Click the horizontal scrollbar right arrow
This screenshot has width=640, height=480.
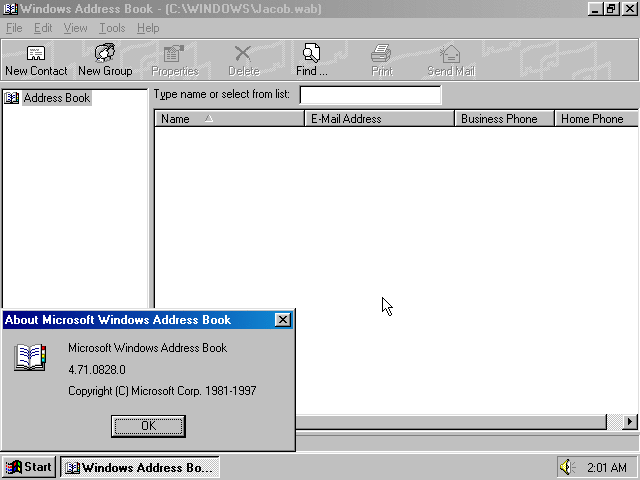point(630,422)
